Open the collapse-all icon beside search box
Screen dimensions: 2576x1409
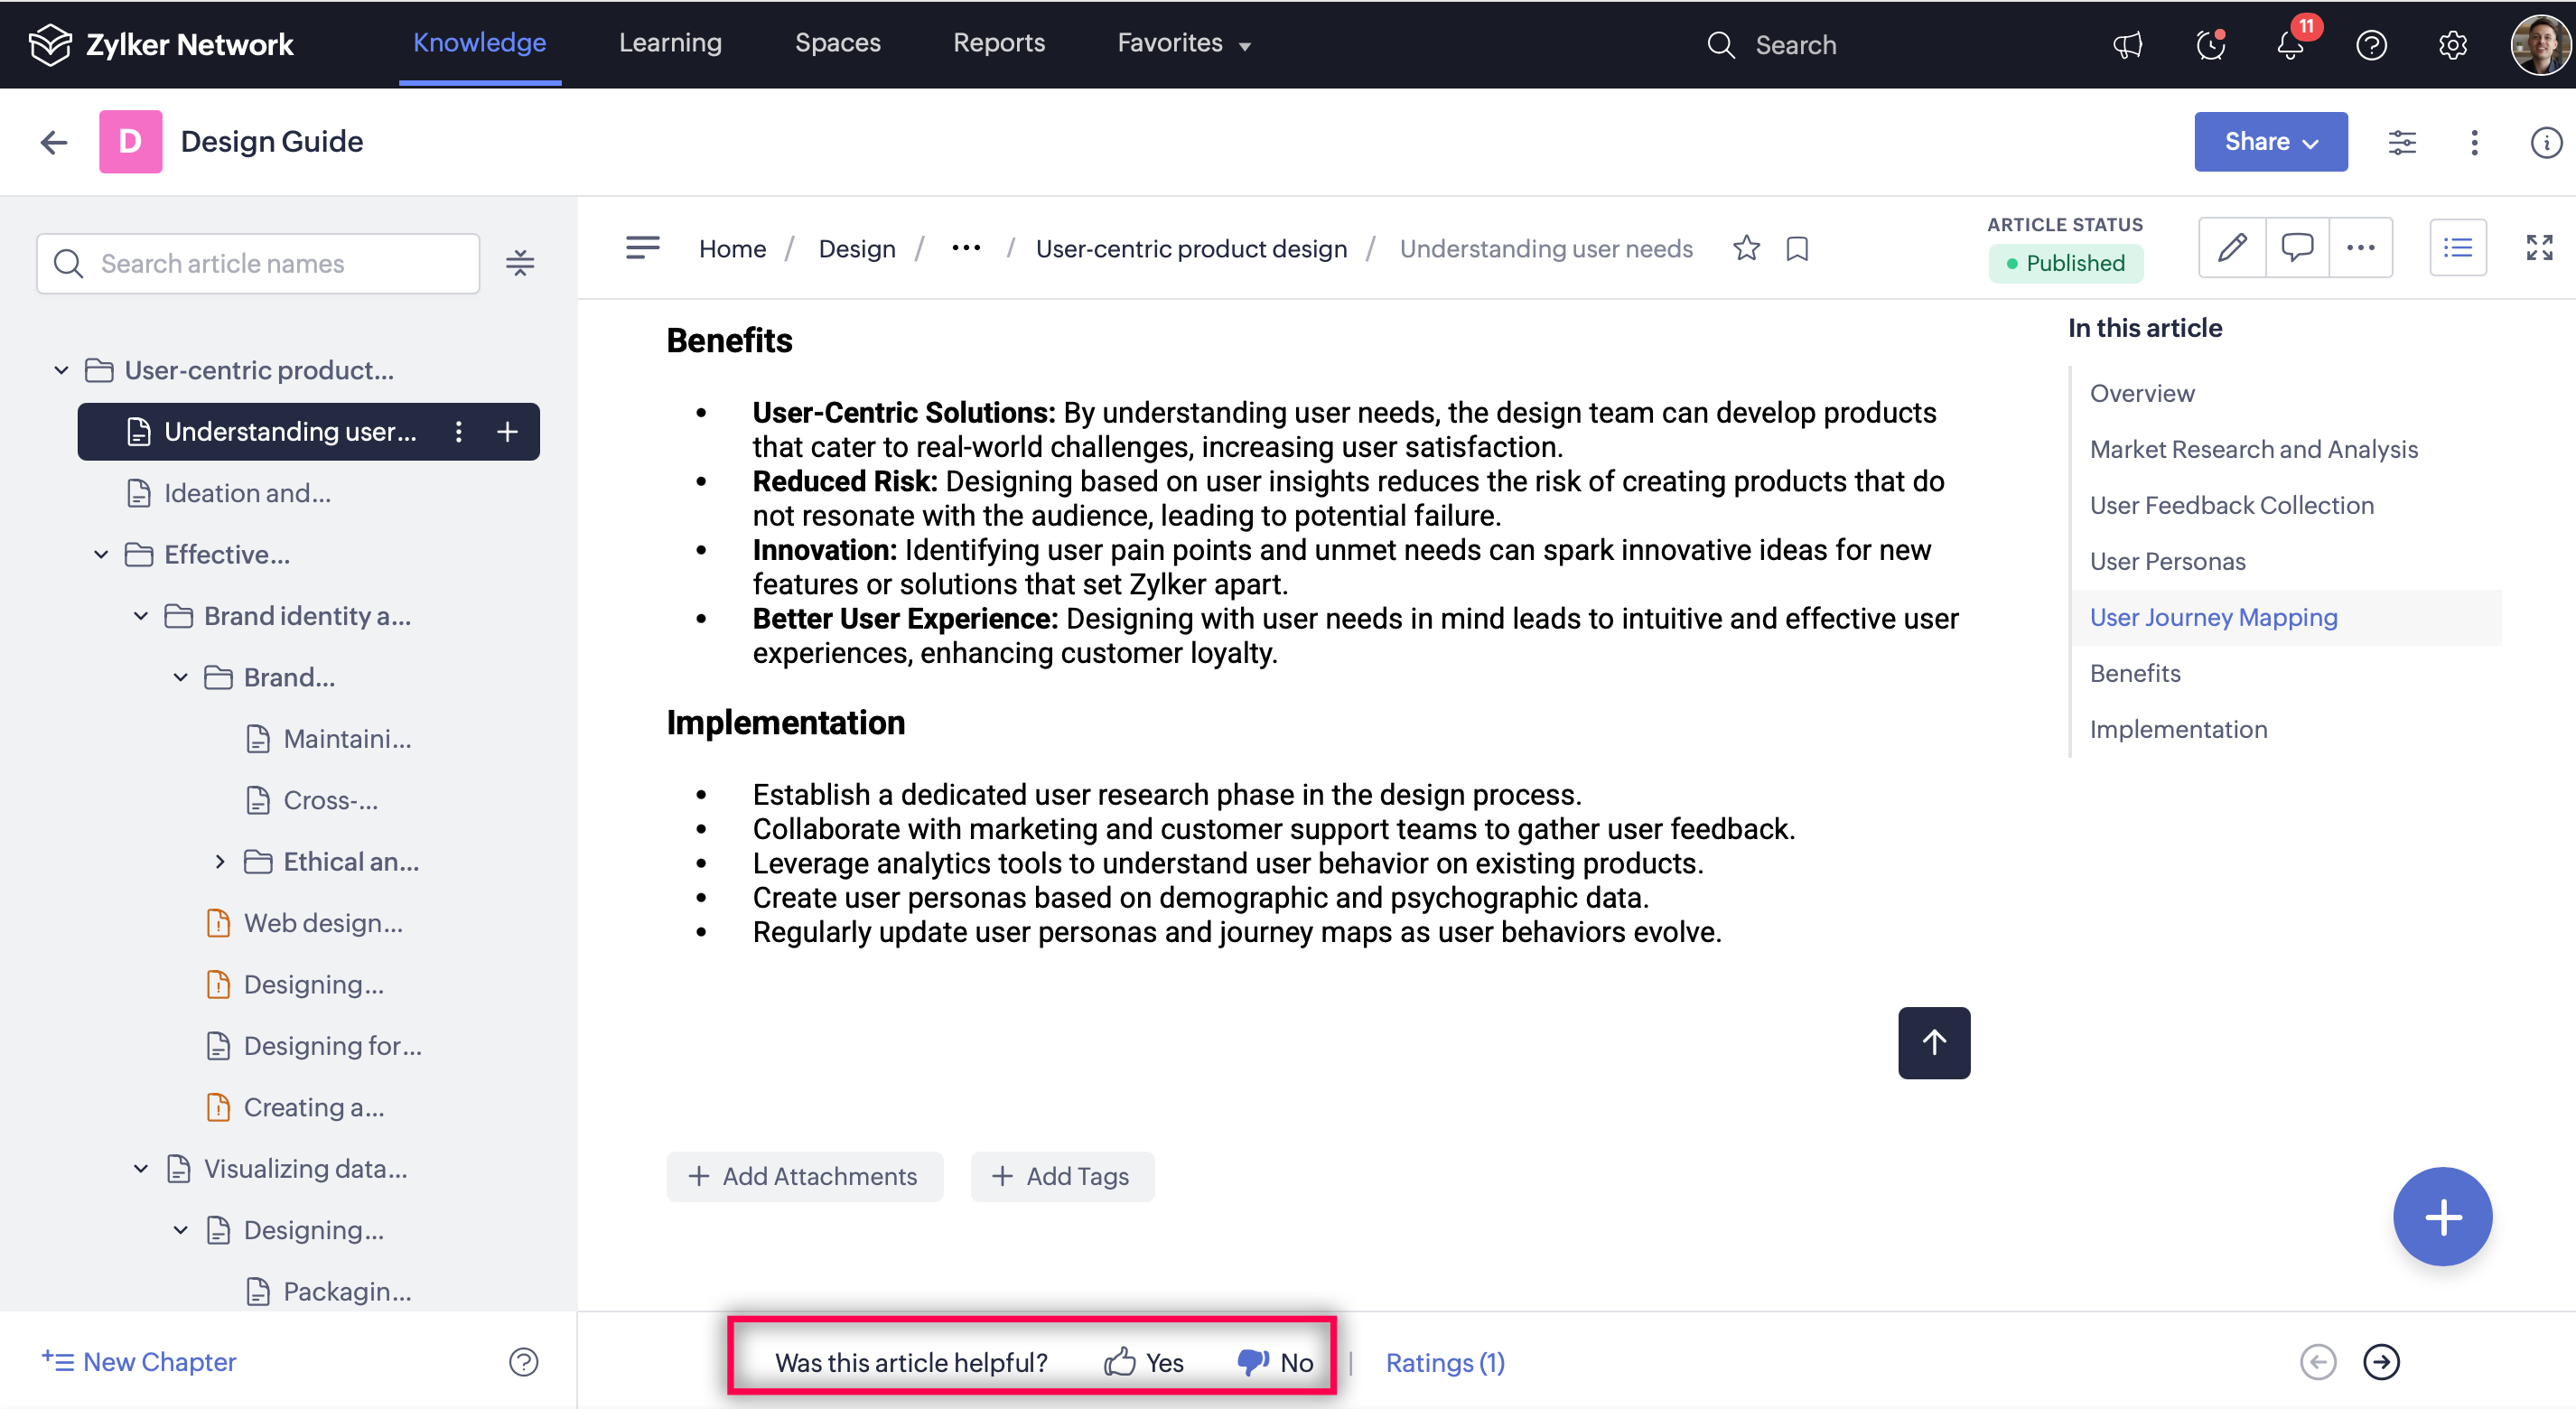coord(520,263)
